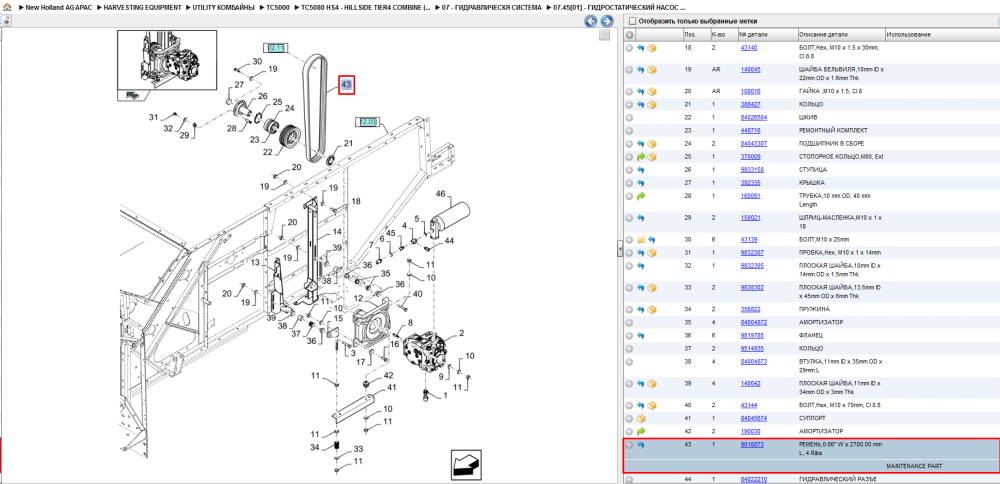Sort by the '№ детали' column header
The width and height of the screenshot is (1000, 484).
coord(767,34)
